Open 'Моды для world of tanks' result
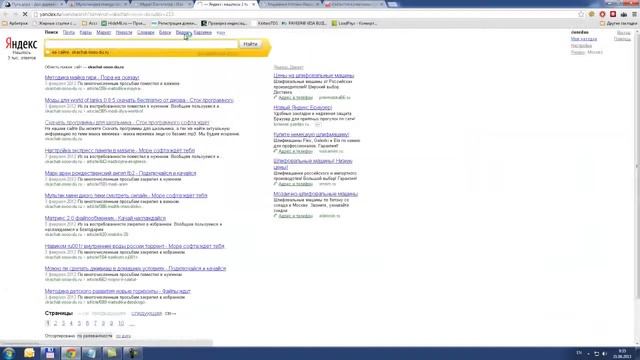Image resolution: width=640 pixels, height=360 pixels. click(x=139, y=100)
